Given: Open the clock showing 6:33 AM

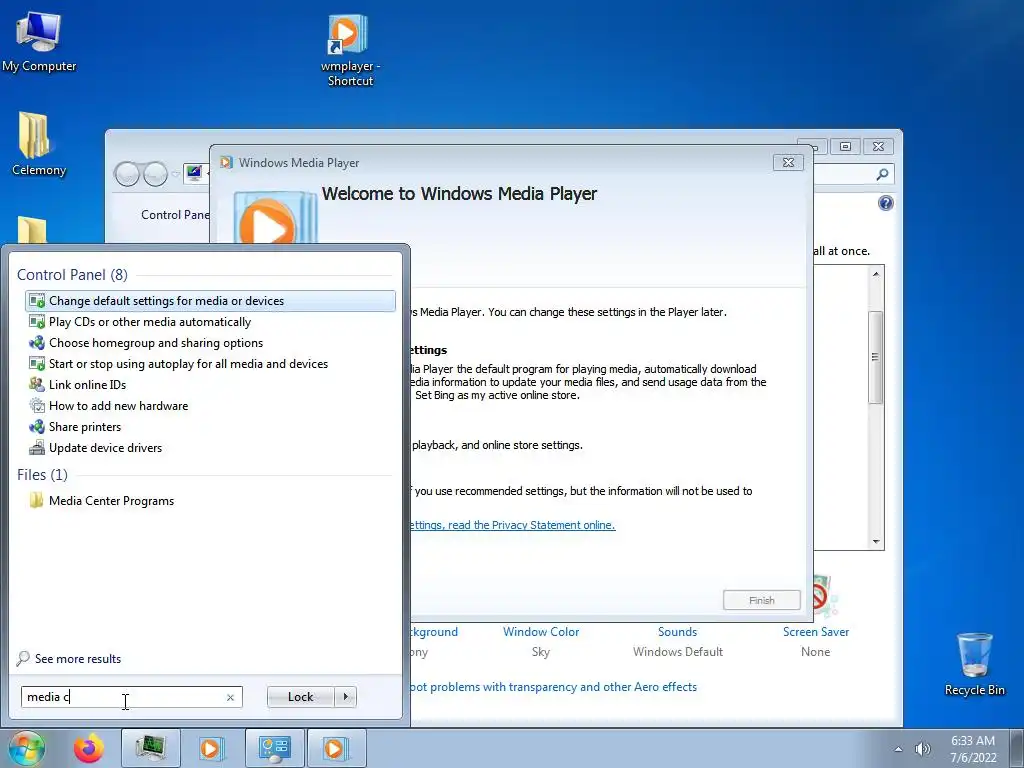Looking at the screenshot, I should pyautogui.click(x=973, y=749).
